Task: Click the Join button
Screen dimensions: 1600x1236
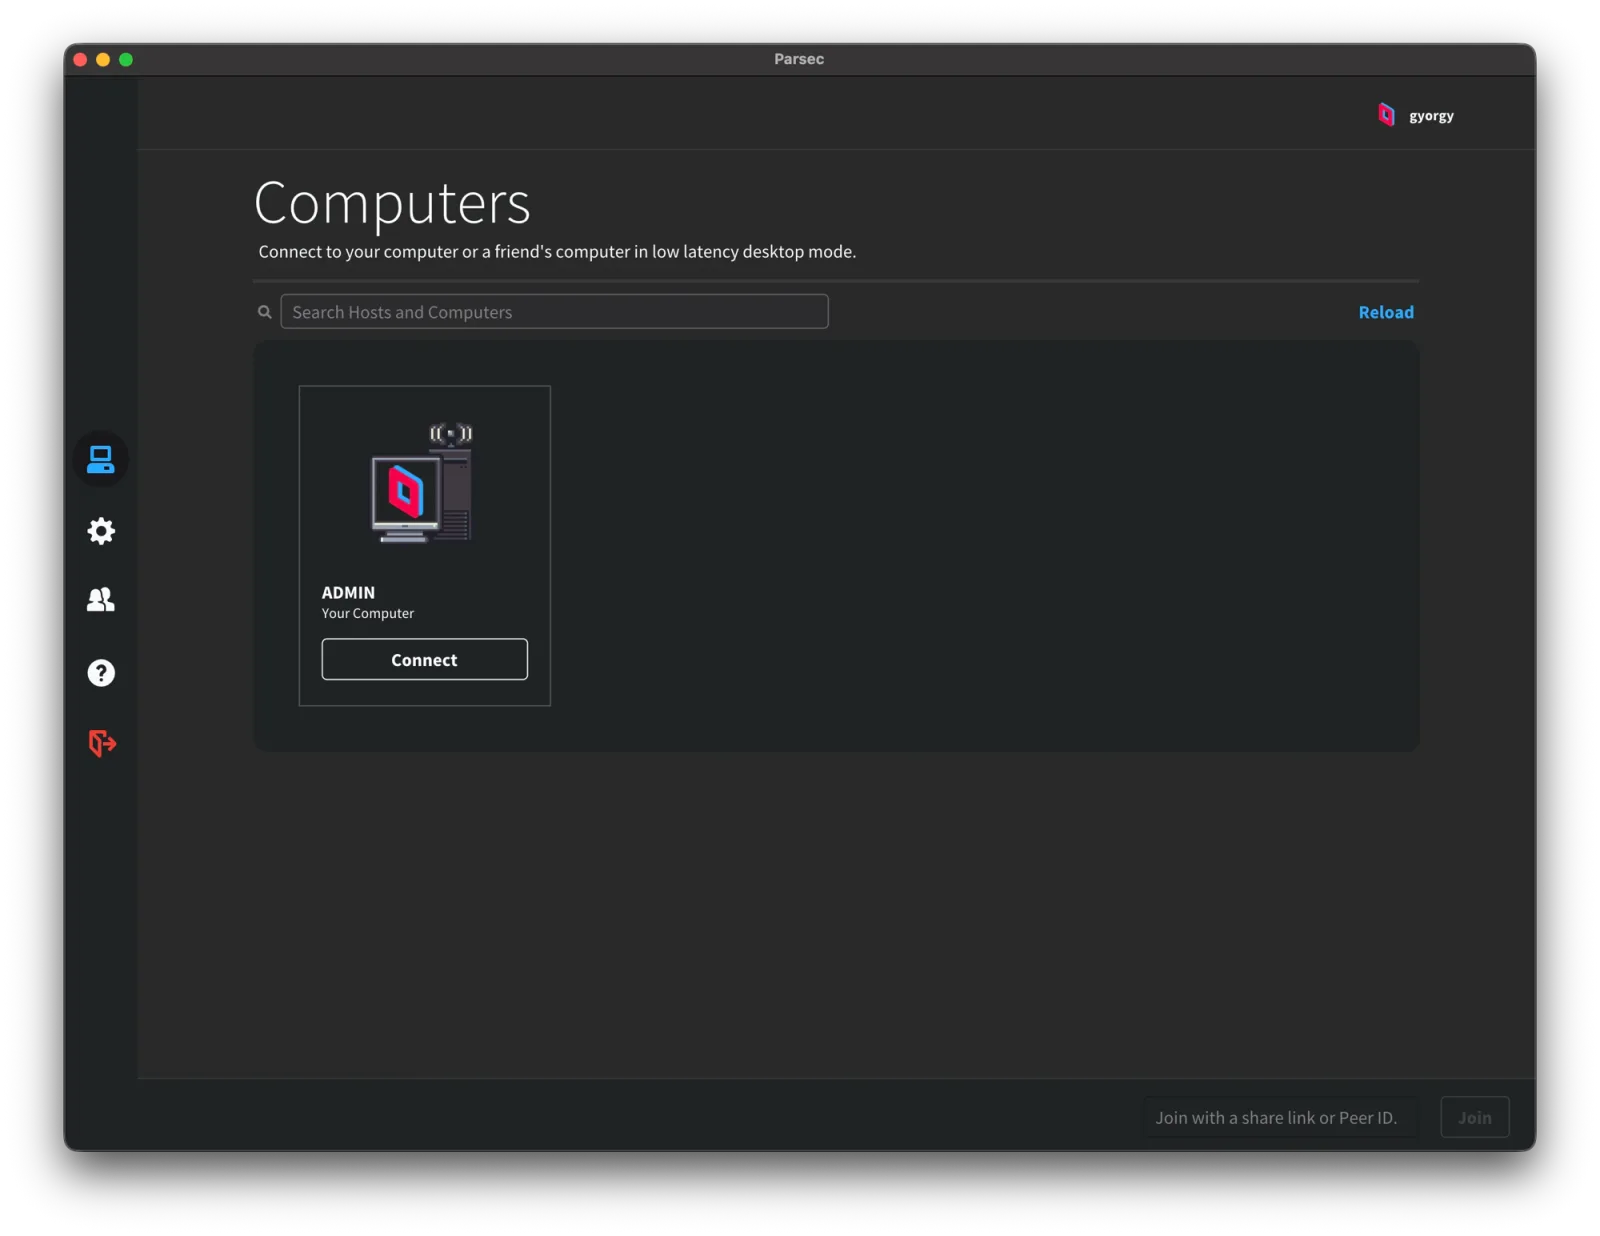Action: tap(1474, 1118)
